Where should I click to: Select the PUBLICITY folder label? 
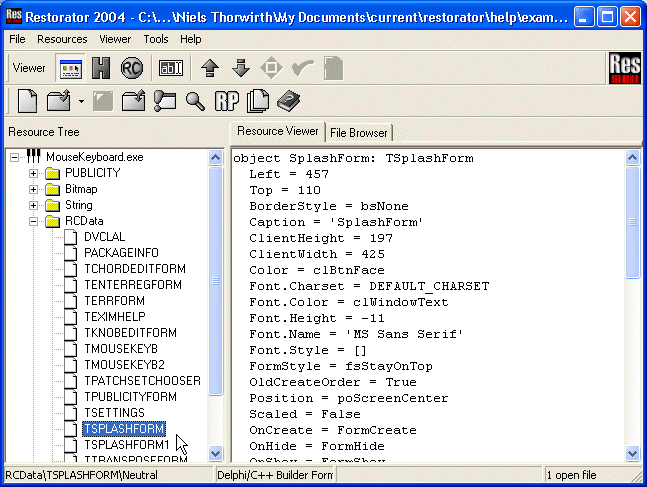93,173
